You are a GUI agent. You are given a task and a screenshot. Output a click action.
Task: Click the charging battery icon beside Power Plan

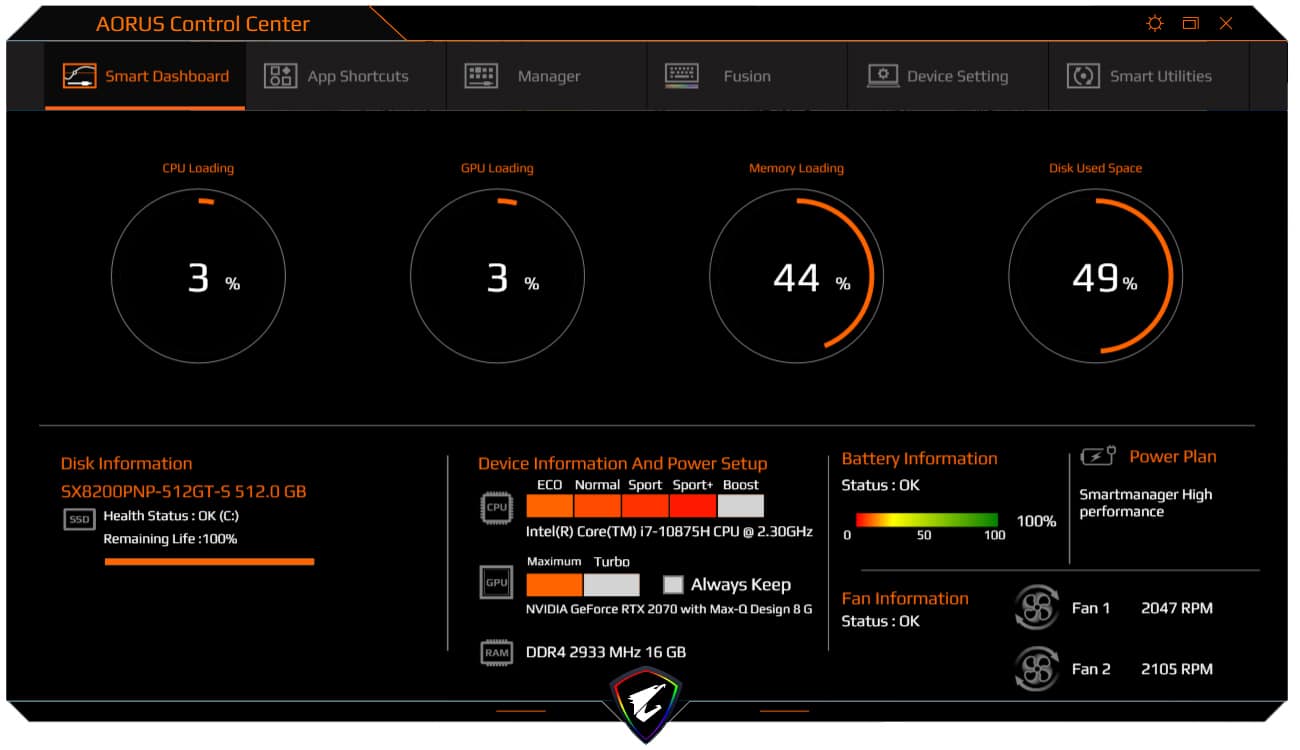[x=1097, y=456]
